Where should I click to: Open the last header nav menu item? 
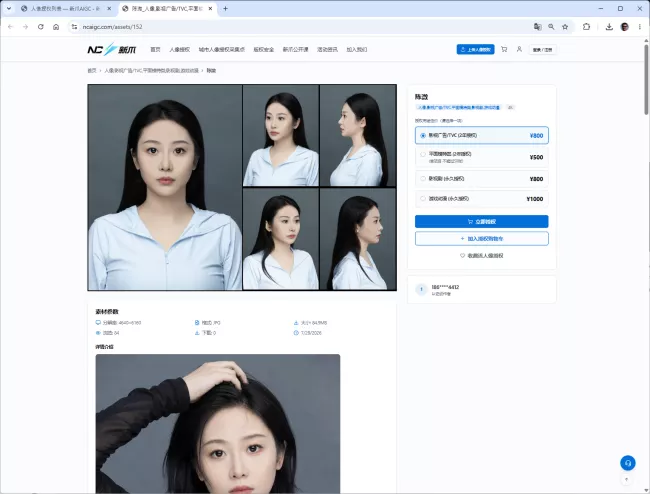[x=357, y=49]
